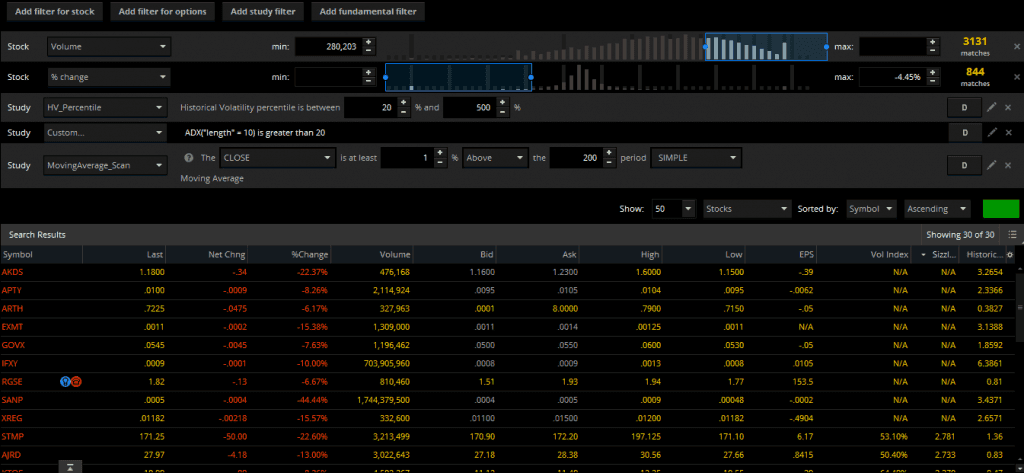Open Sorted by Symbol dropdown
The height and width of the screenshot is (473, 1024).
tap(871, 209)
